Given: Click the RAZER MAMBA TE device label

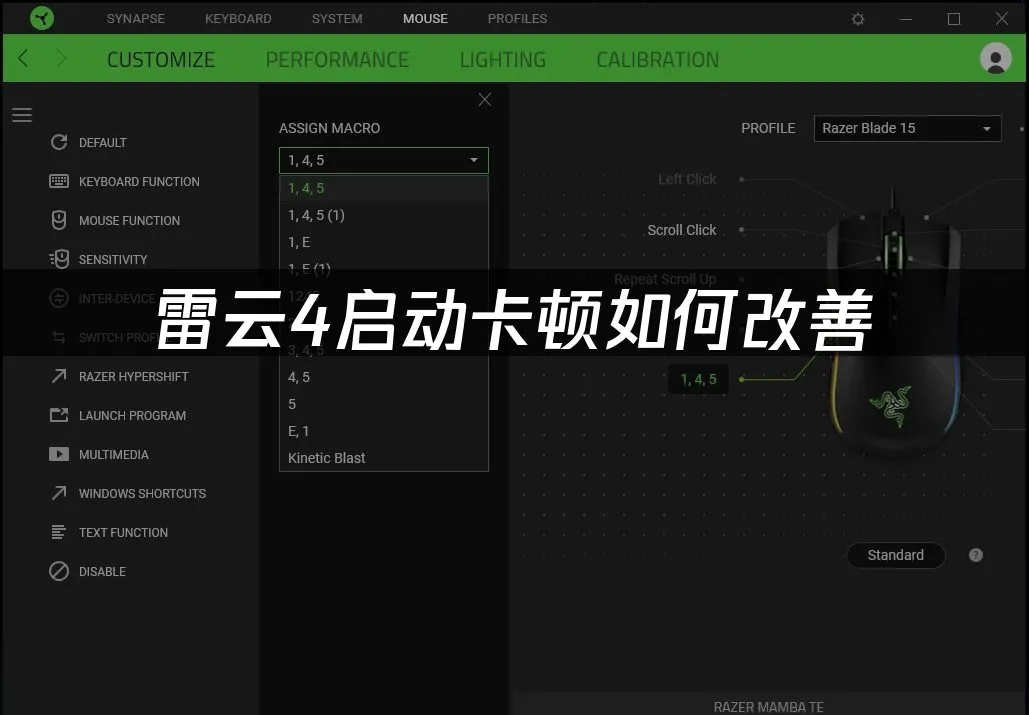Looking at the screenshot, I should pyautogui.click(x=768, y=706).
